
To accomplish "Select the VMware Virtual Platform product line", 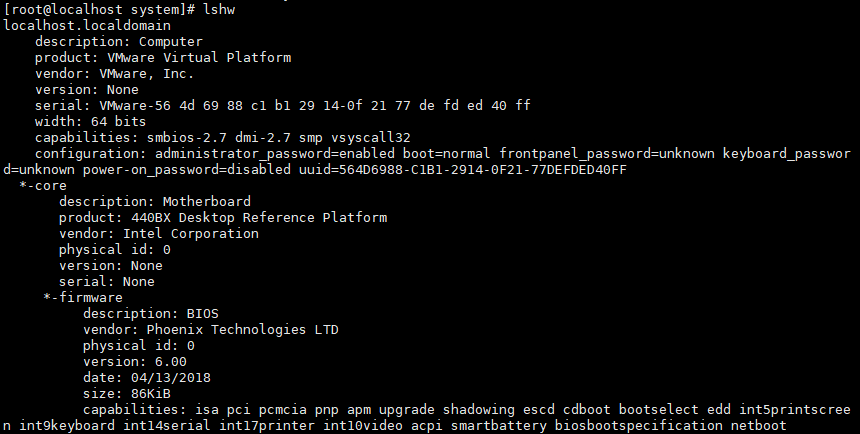I will 163,57.
